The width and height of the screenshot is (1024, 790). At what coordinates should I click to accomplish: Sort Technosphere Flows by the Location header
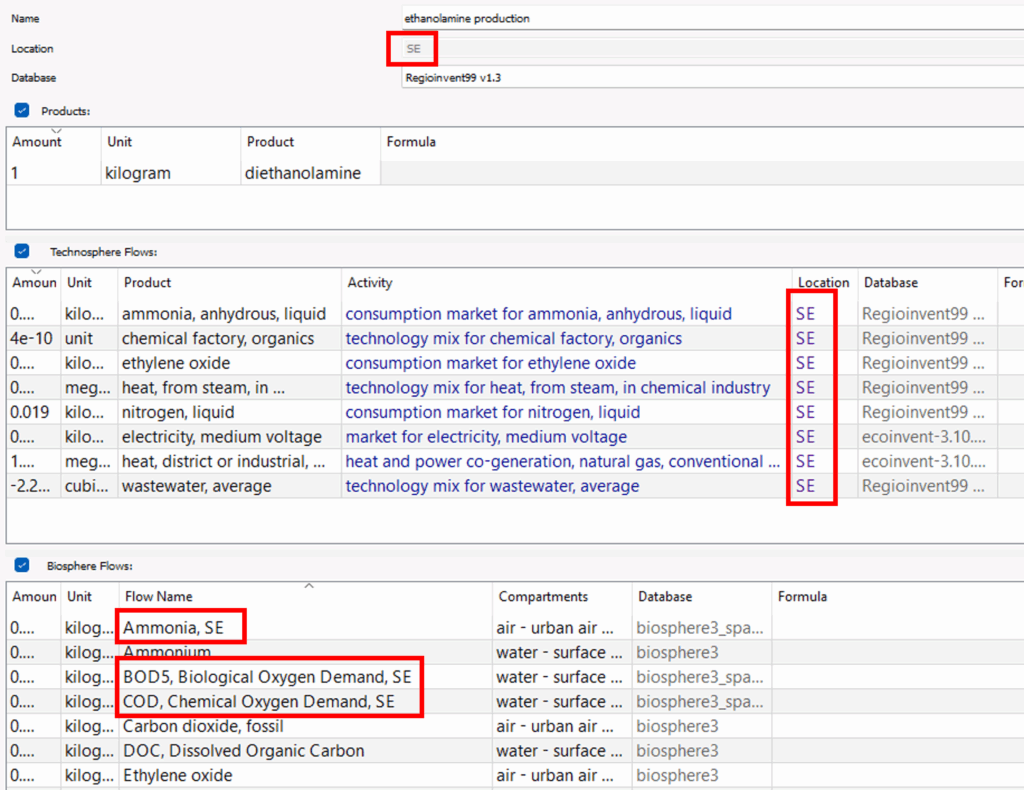pyautogui.click(x=824, y=283)
